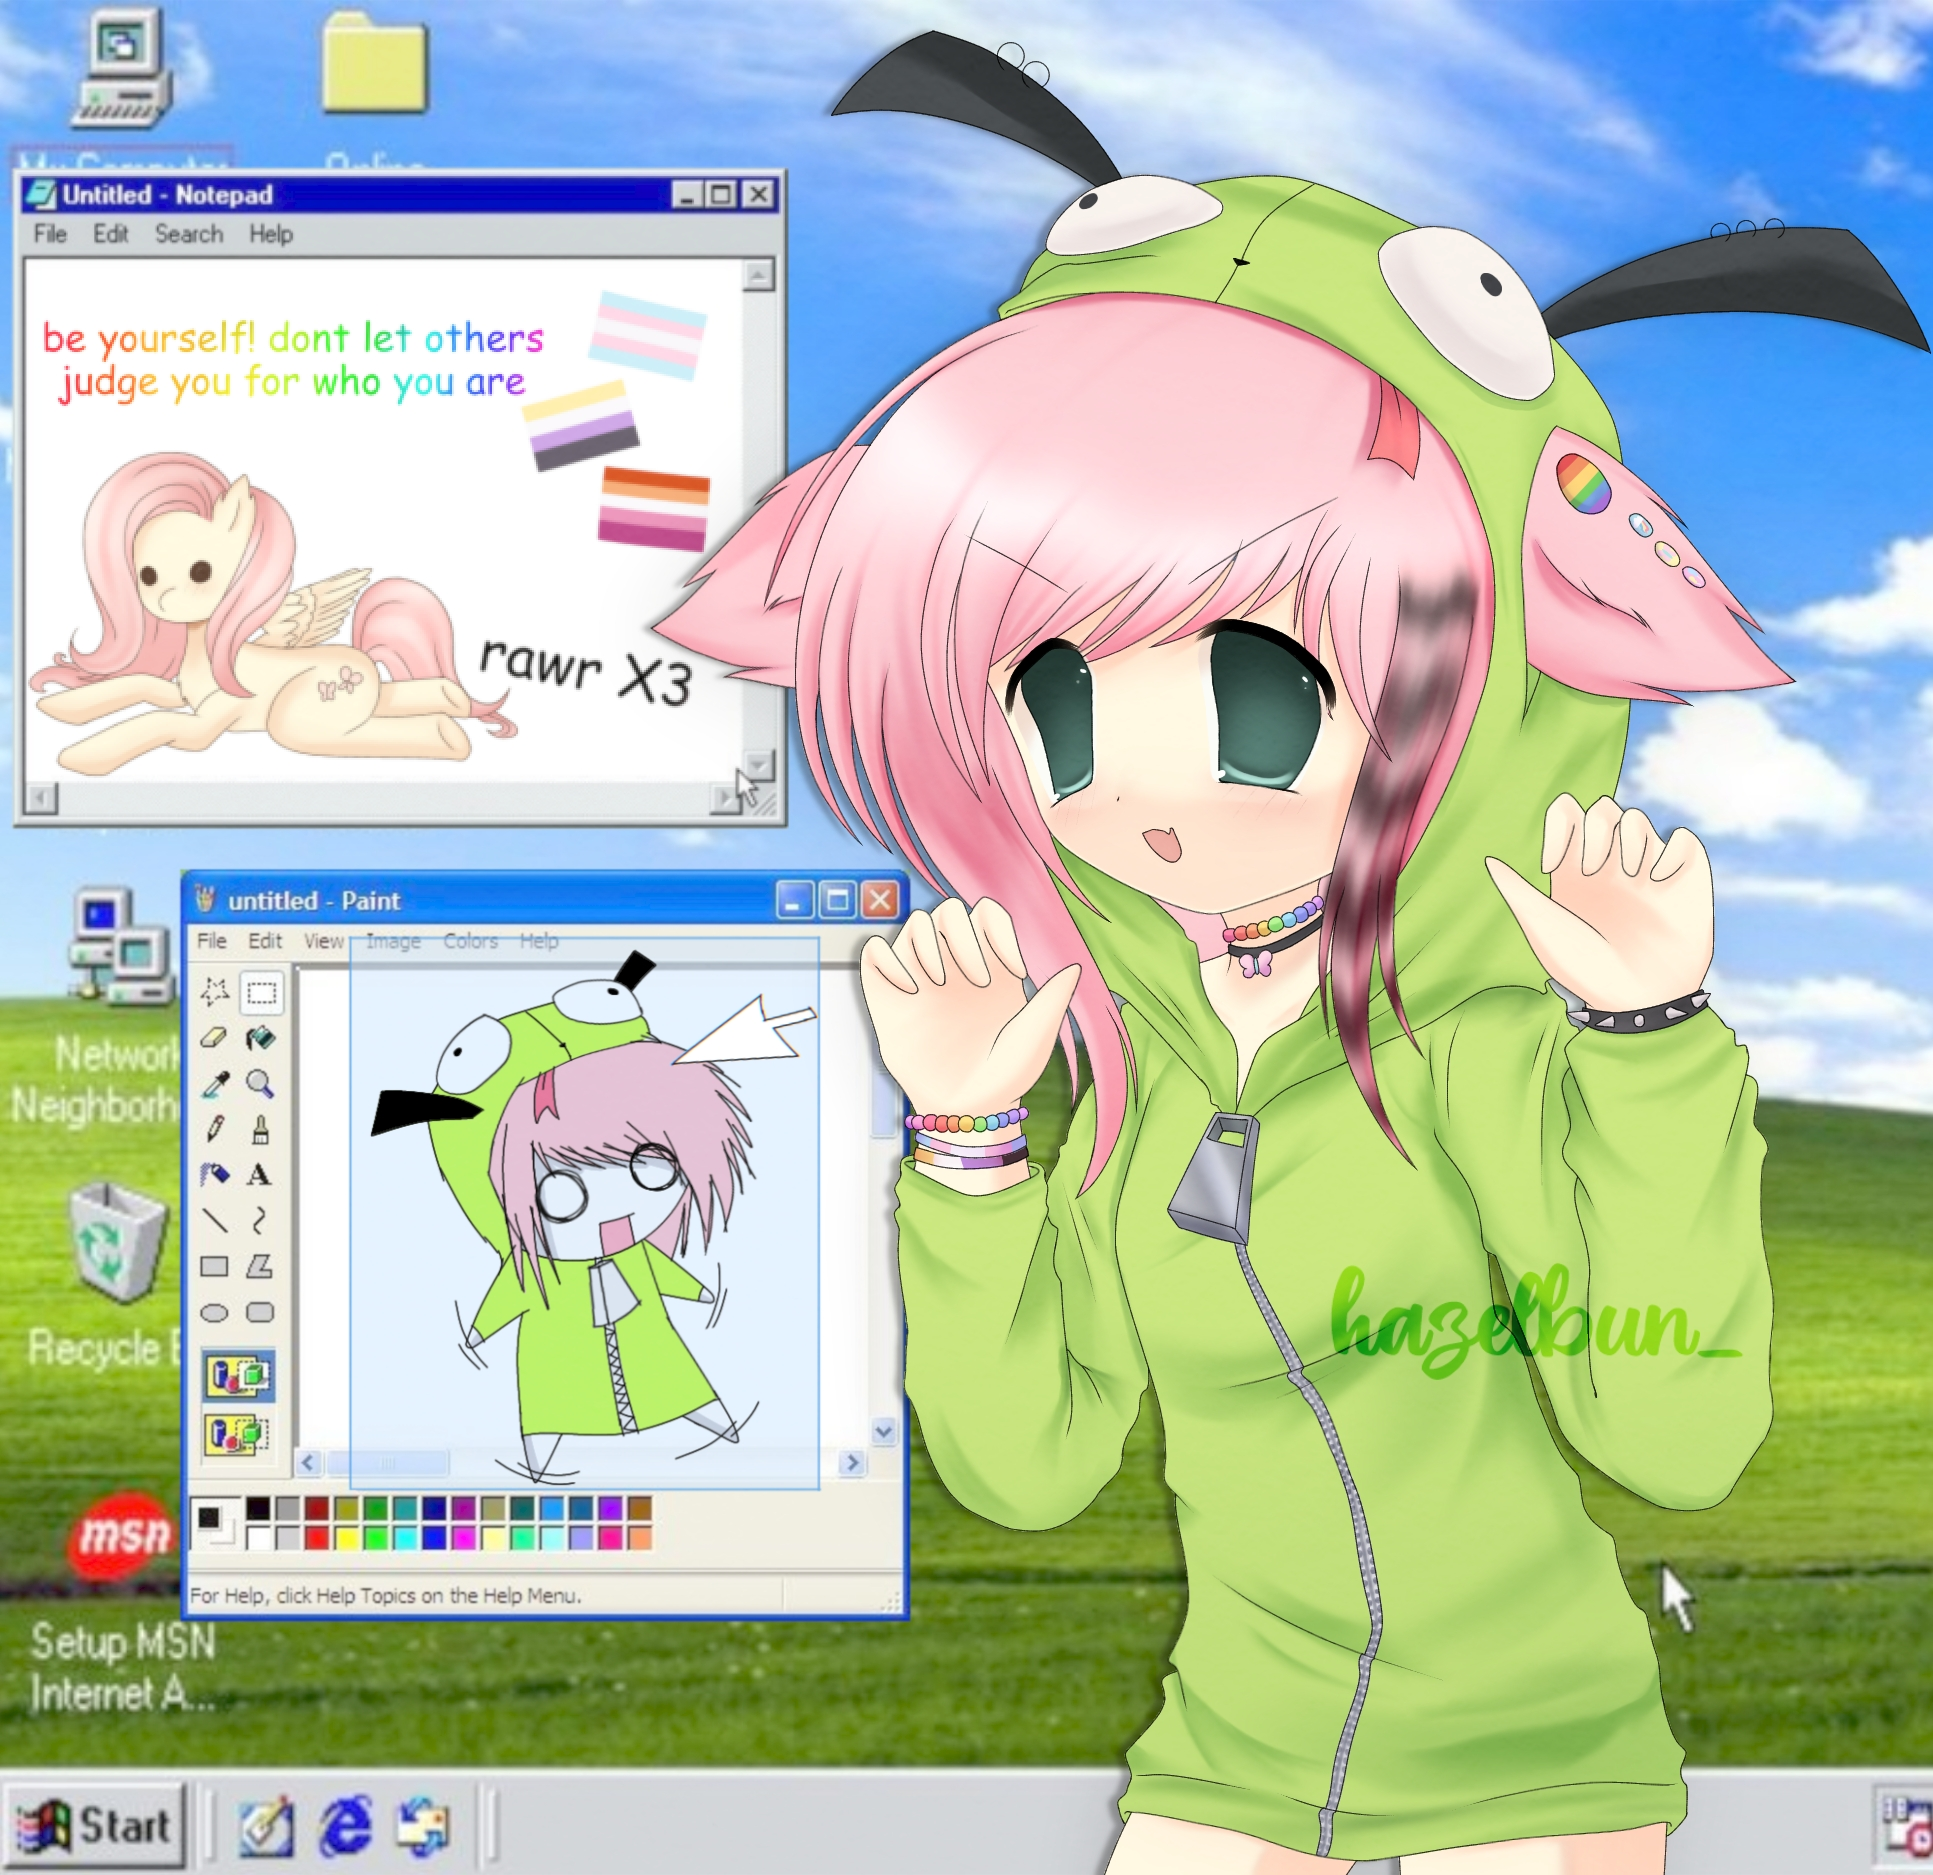Open Paint's File menu
Screen dimensions: 1933x1875
212,941
